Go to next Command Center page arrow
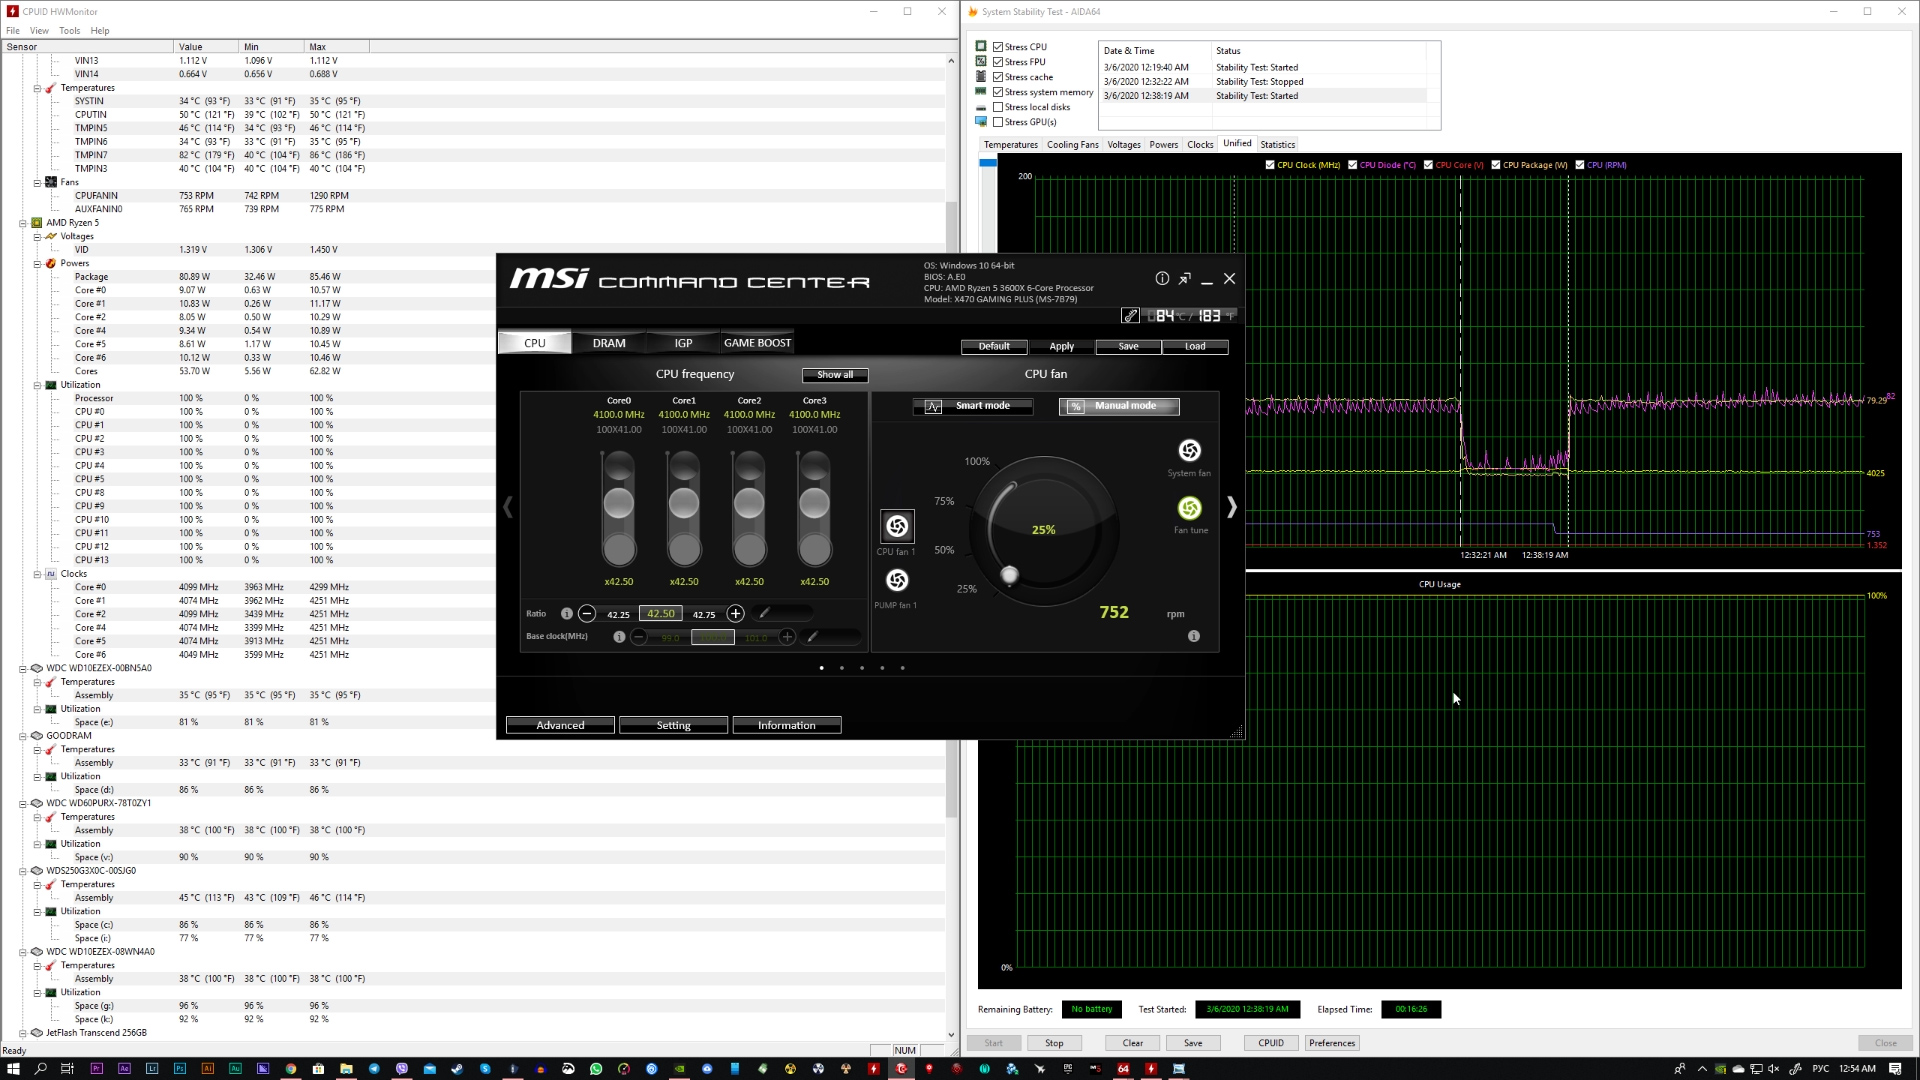 [x=1231, y=508]
